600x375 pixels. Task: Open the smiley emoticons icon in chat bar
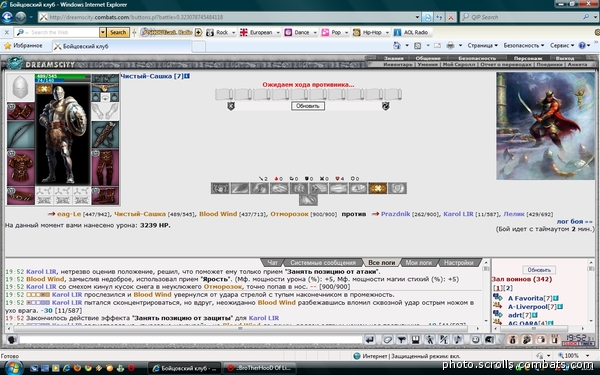(x=475, y=339)
